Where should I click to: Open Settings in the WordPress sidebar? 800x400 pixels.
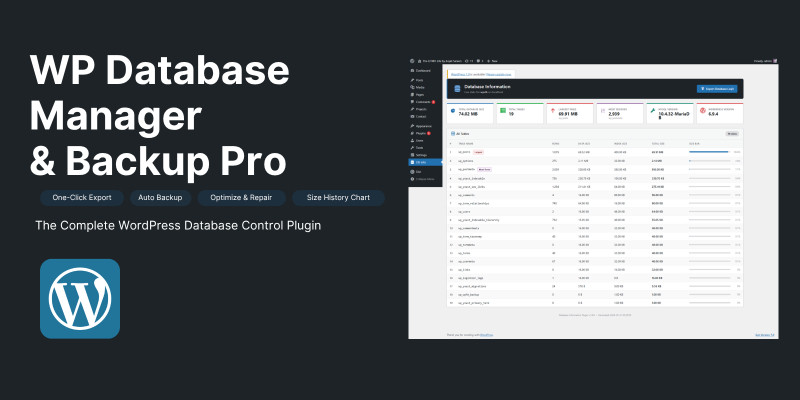coord(421,155)
